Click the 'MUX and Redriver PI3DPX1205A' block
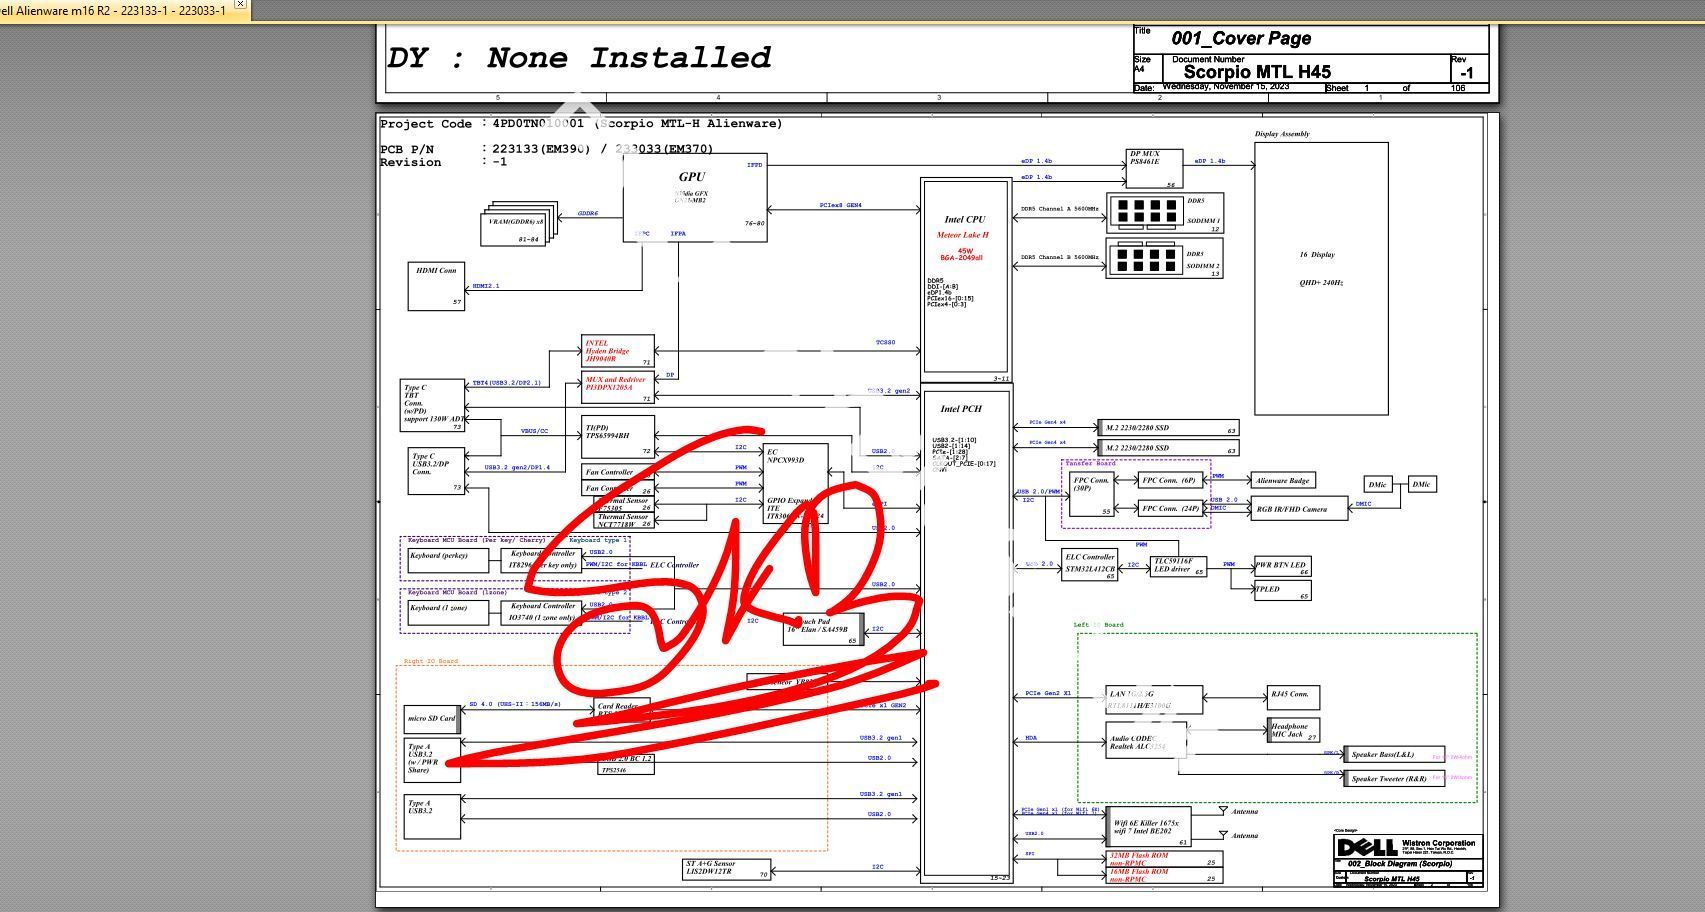The image size is (1705, 912). point(618,388)
